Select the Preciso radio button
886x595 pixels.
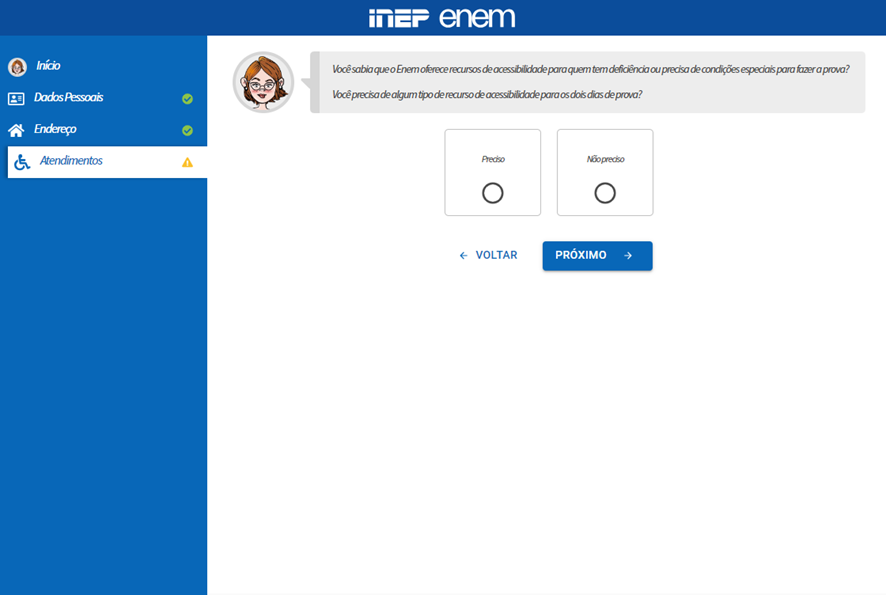pyautogui.click(x=492, y=191)
